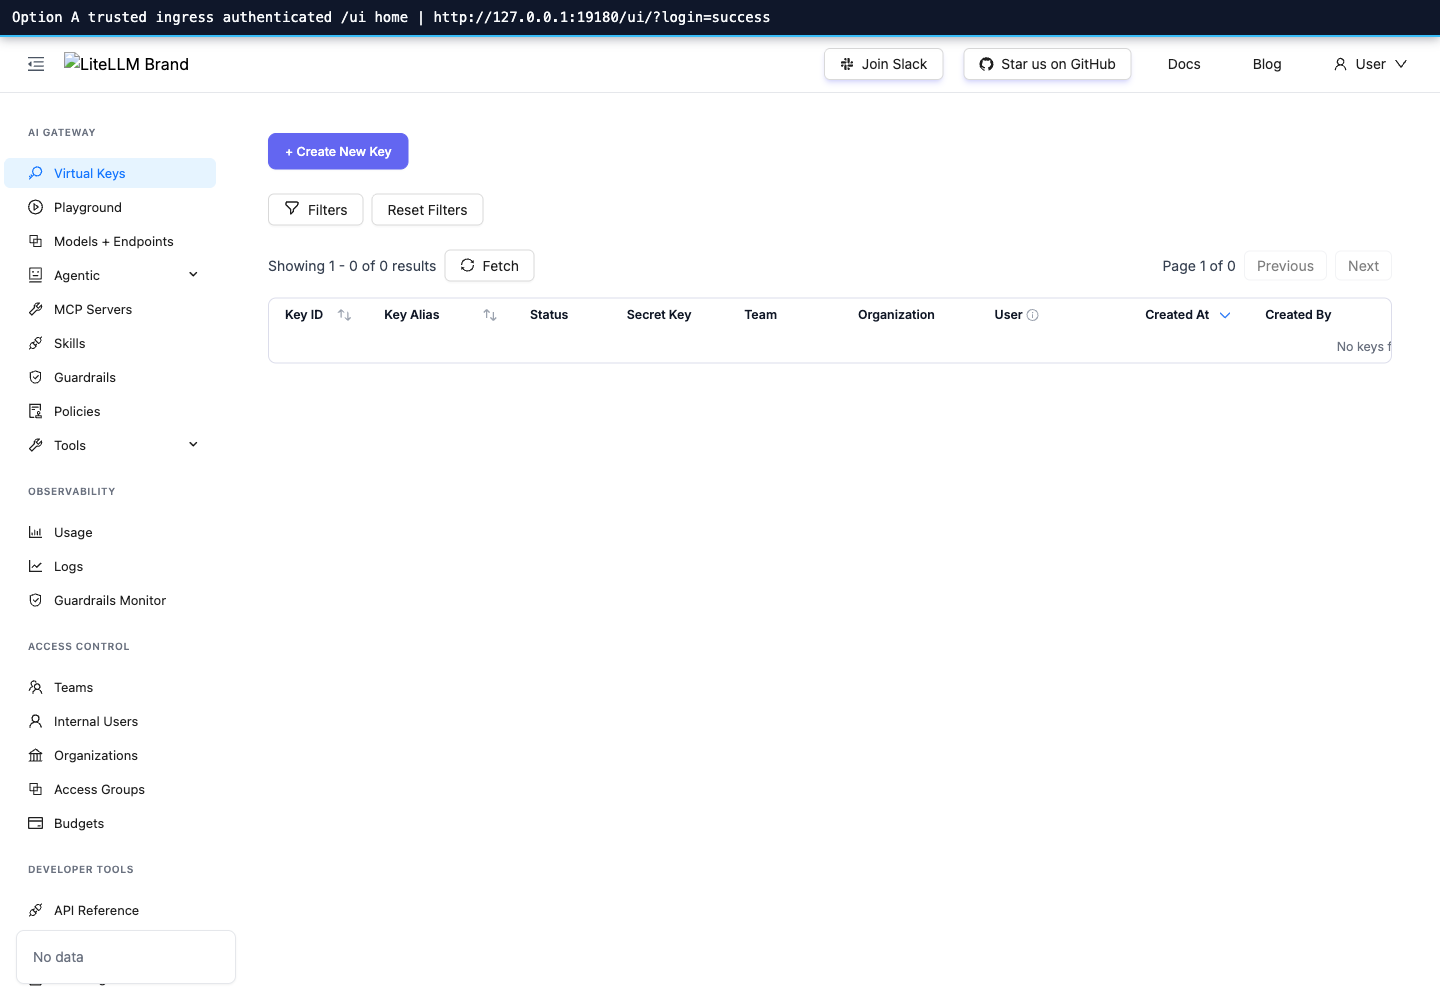Viewport: 1440px width, 1000px height.
Task: Click the Team column header
Action: [761, 315]
